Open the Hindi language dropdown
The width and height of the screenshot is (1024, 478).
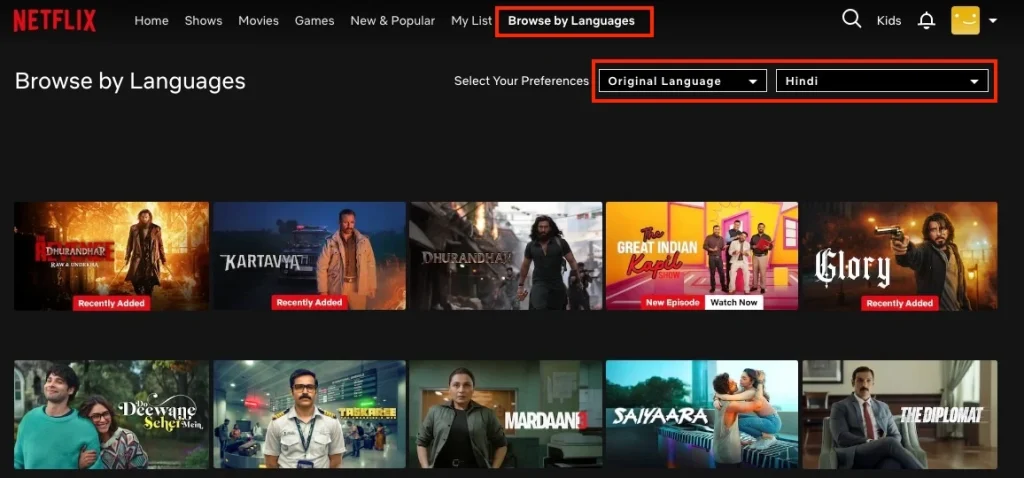pyautogui.click(x=882, y=81)
